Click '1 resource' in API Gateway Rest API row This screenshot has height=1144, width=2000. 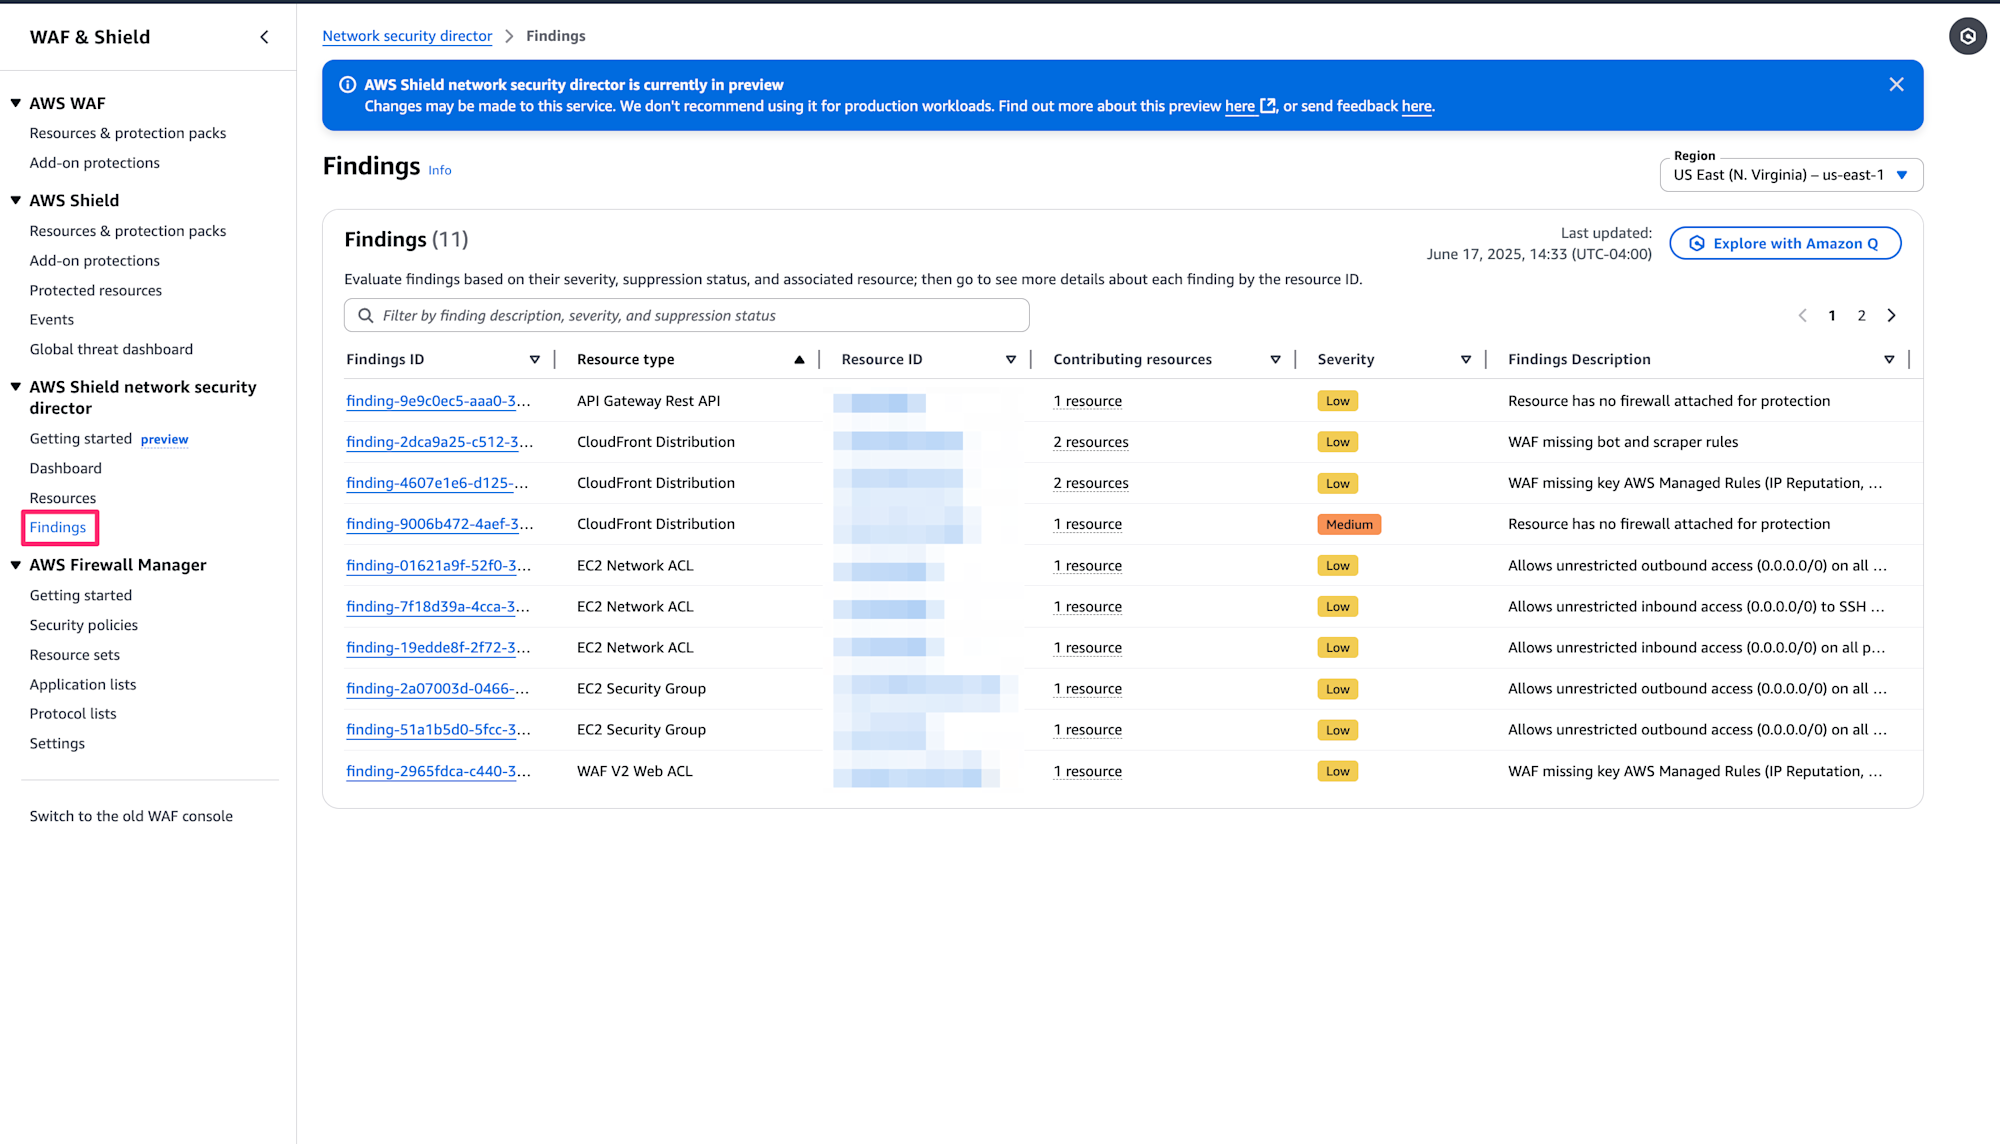pyautogui.click(x=1087, y=401)
